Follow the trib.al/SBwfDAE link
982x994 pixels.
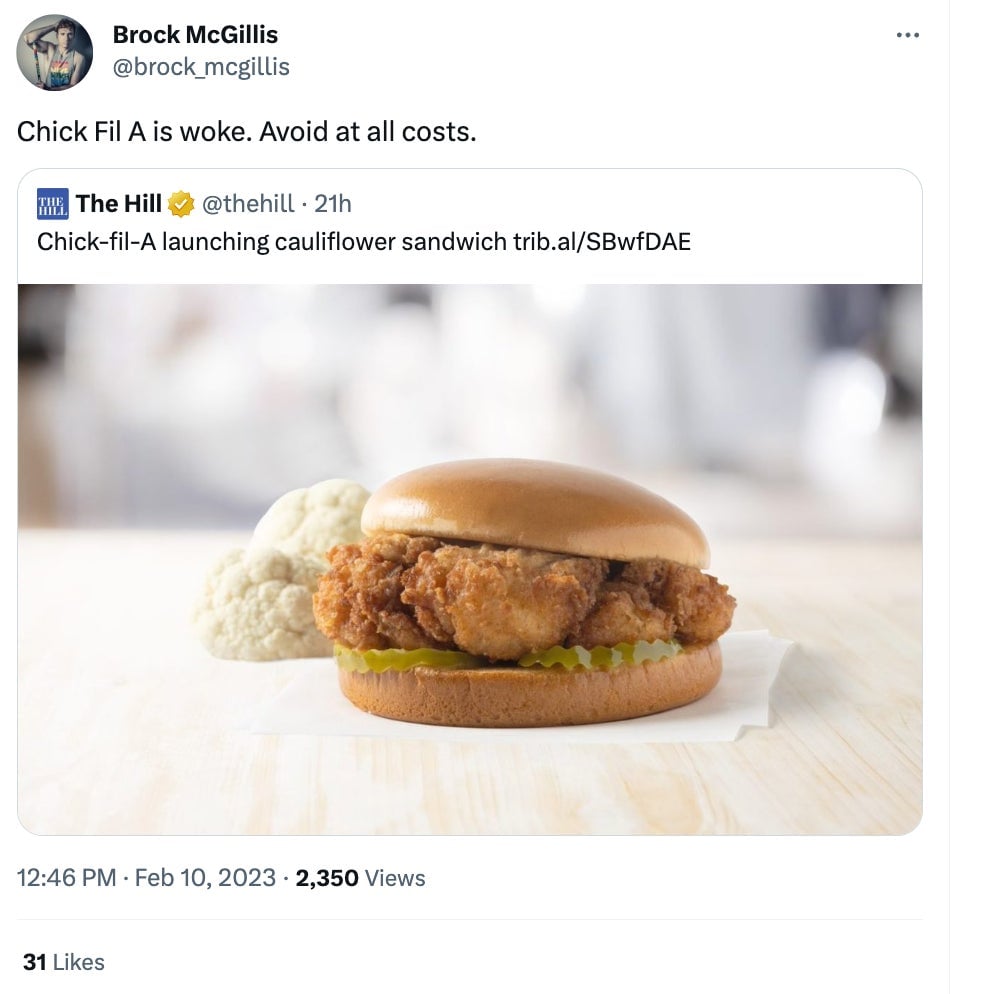605,241
